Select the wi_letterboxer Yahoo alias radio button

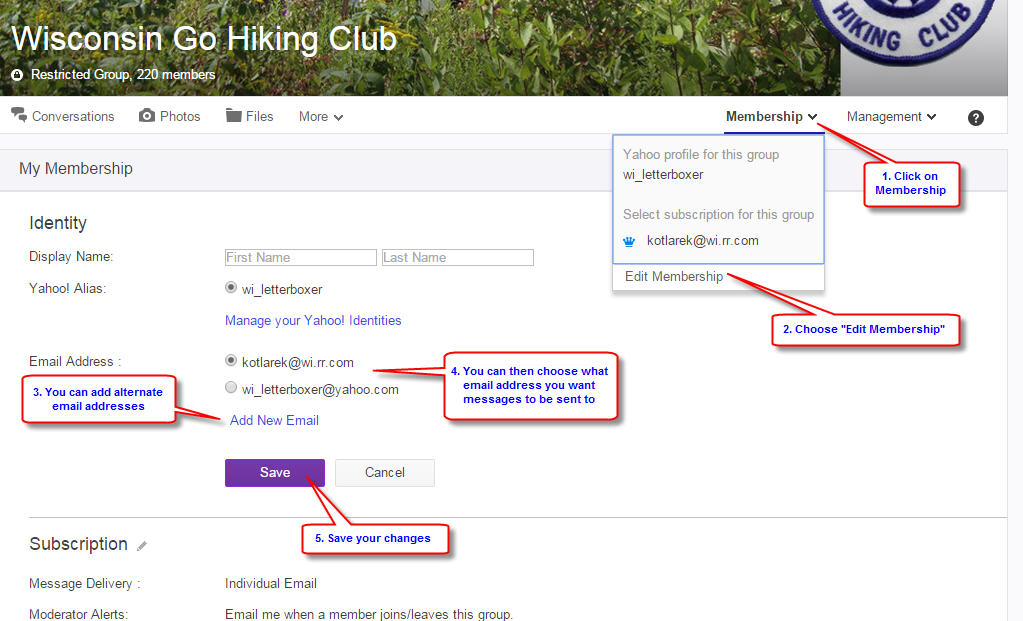pyautogui.click(x=231, y=288)
